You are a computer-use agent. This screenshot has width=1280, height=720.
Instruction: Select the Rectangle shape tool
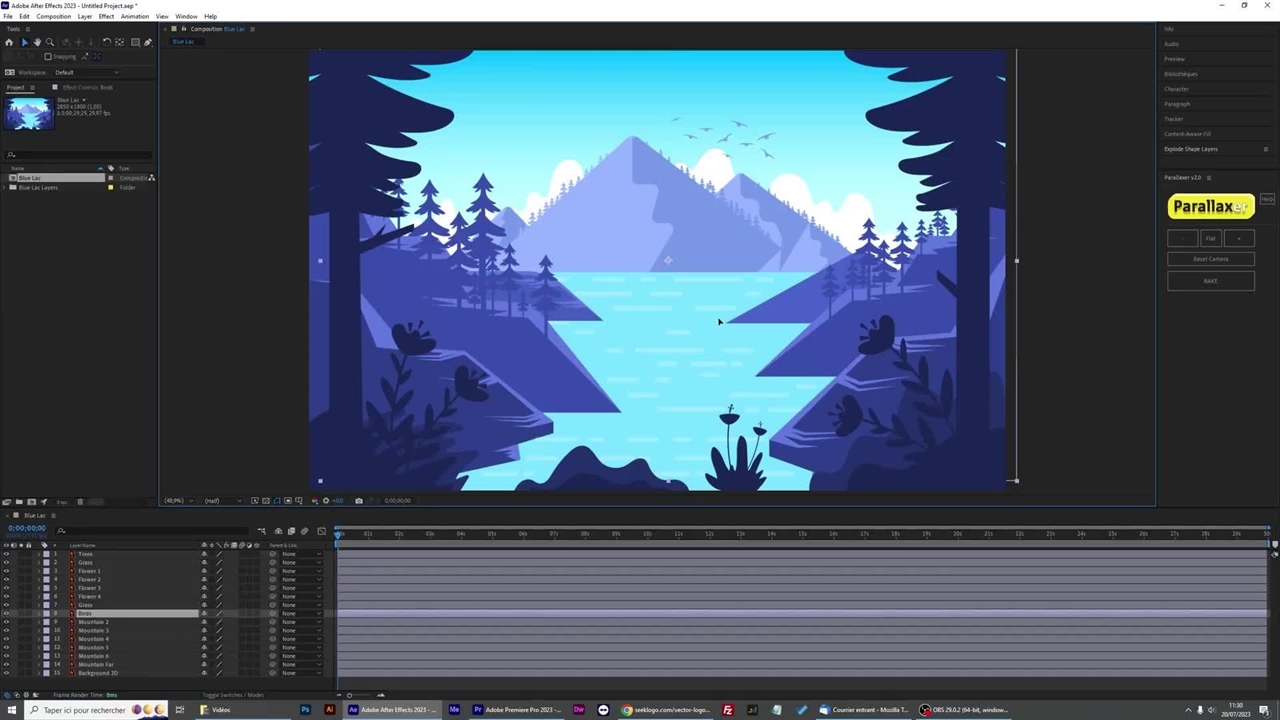(x=135, y=42)
